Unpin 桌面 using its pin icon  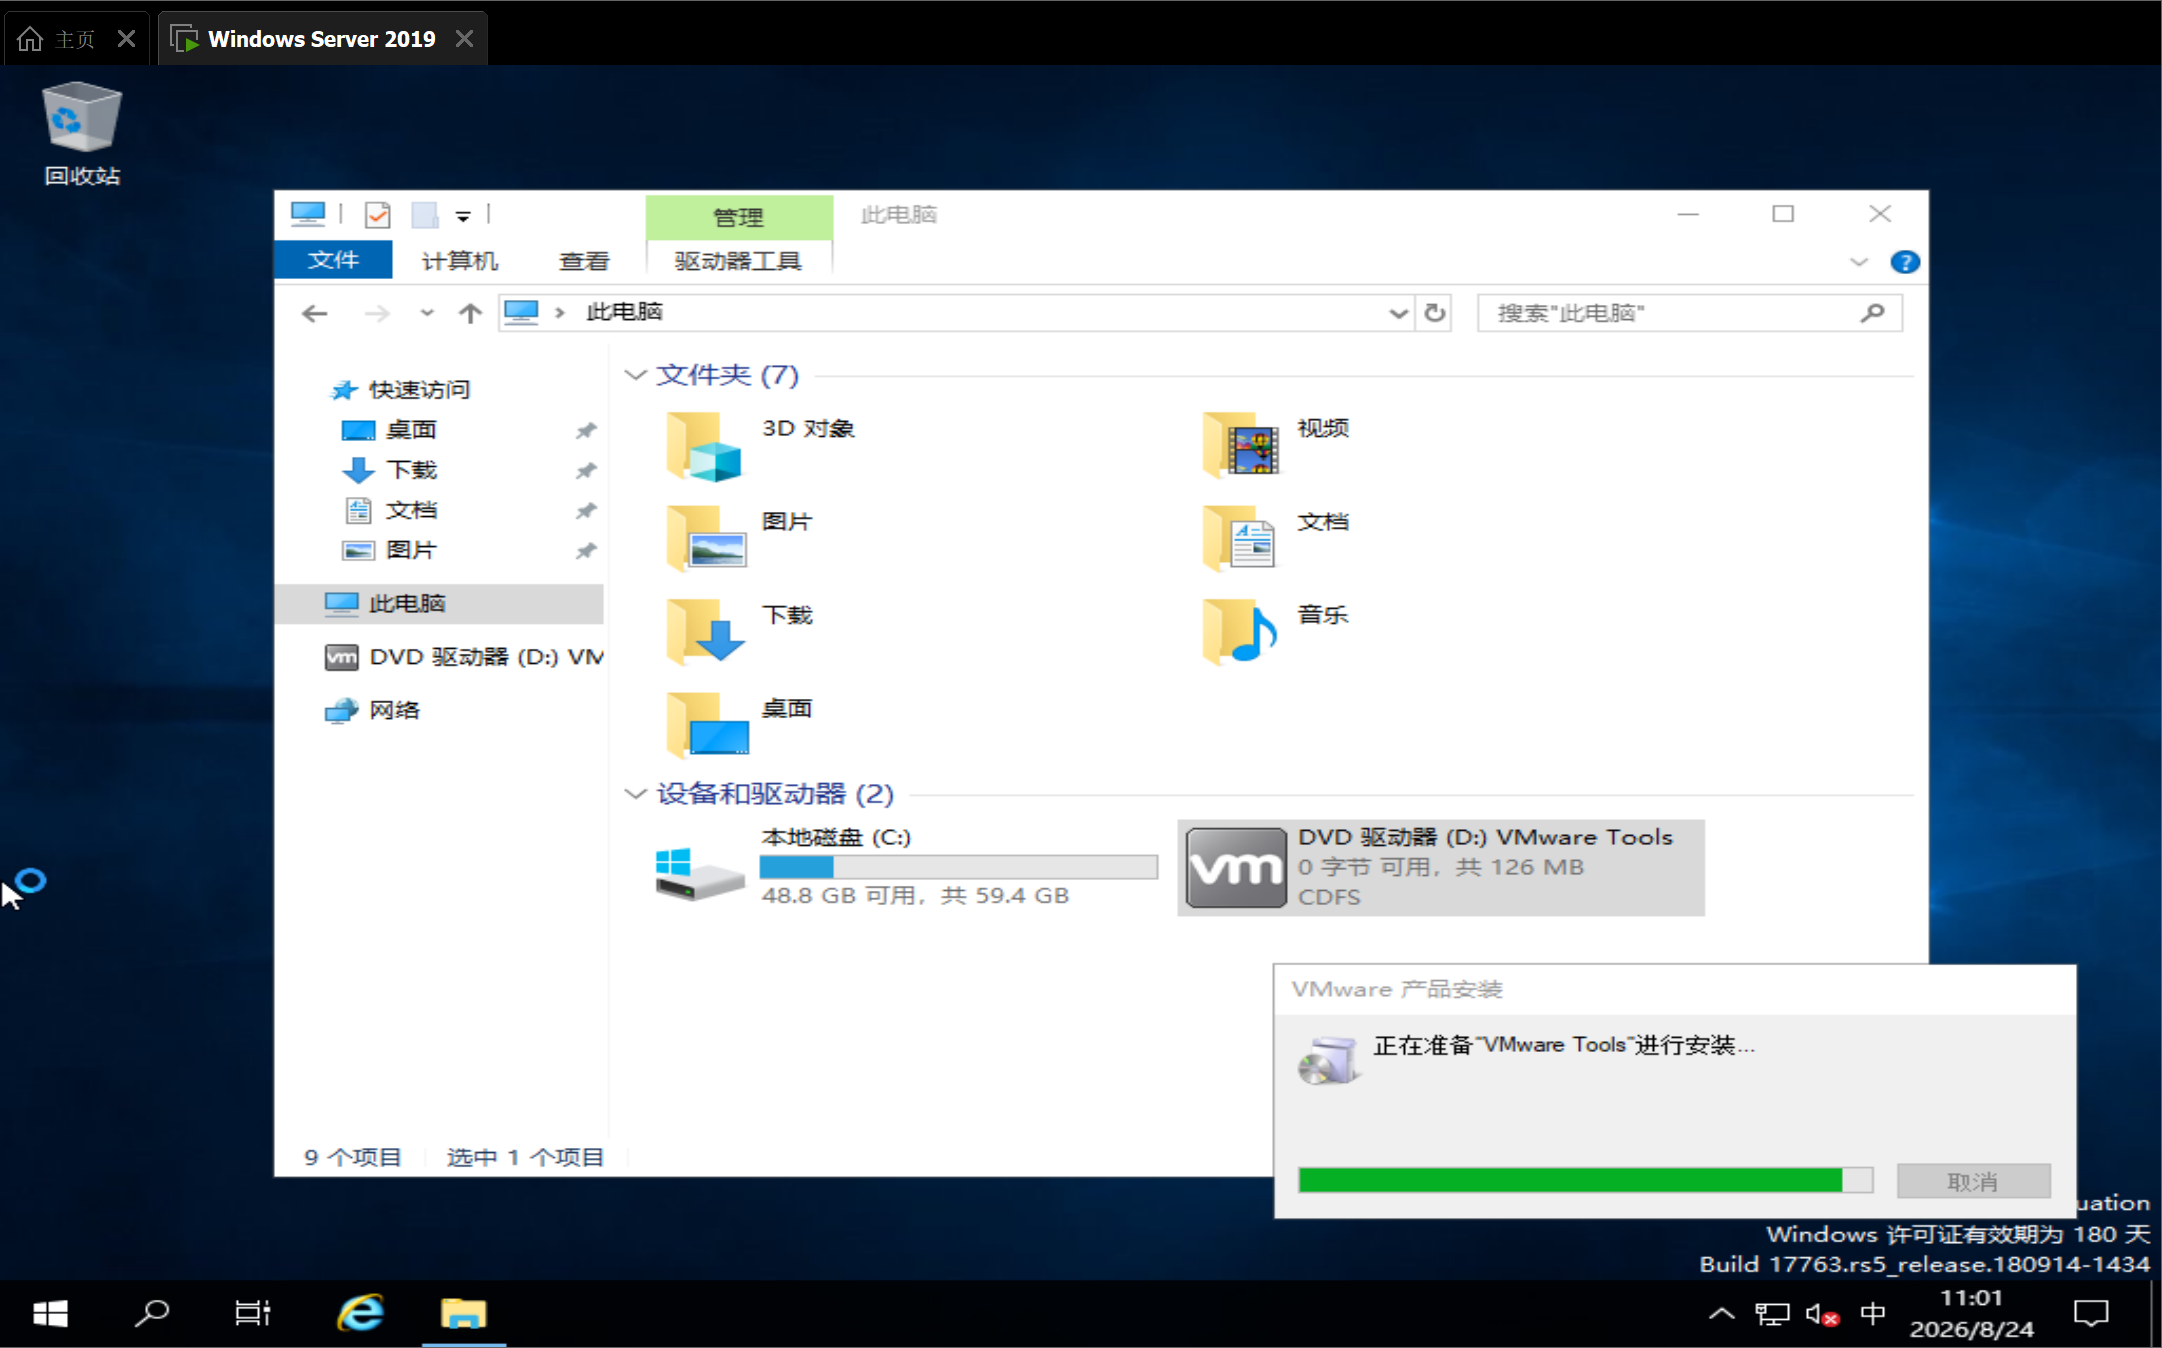tap(586, 431)
